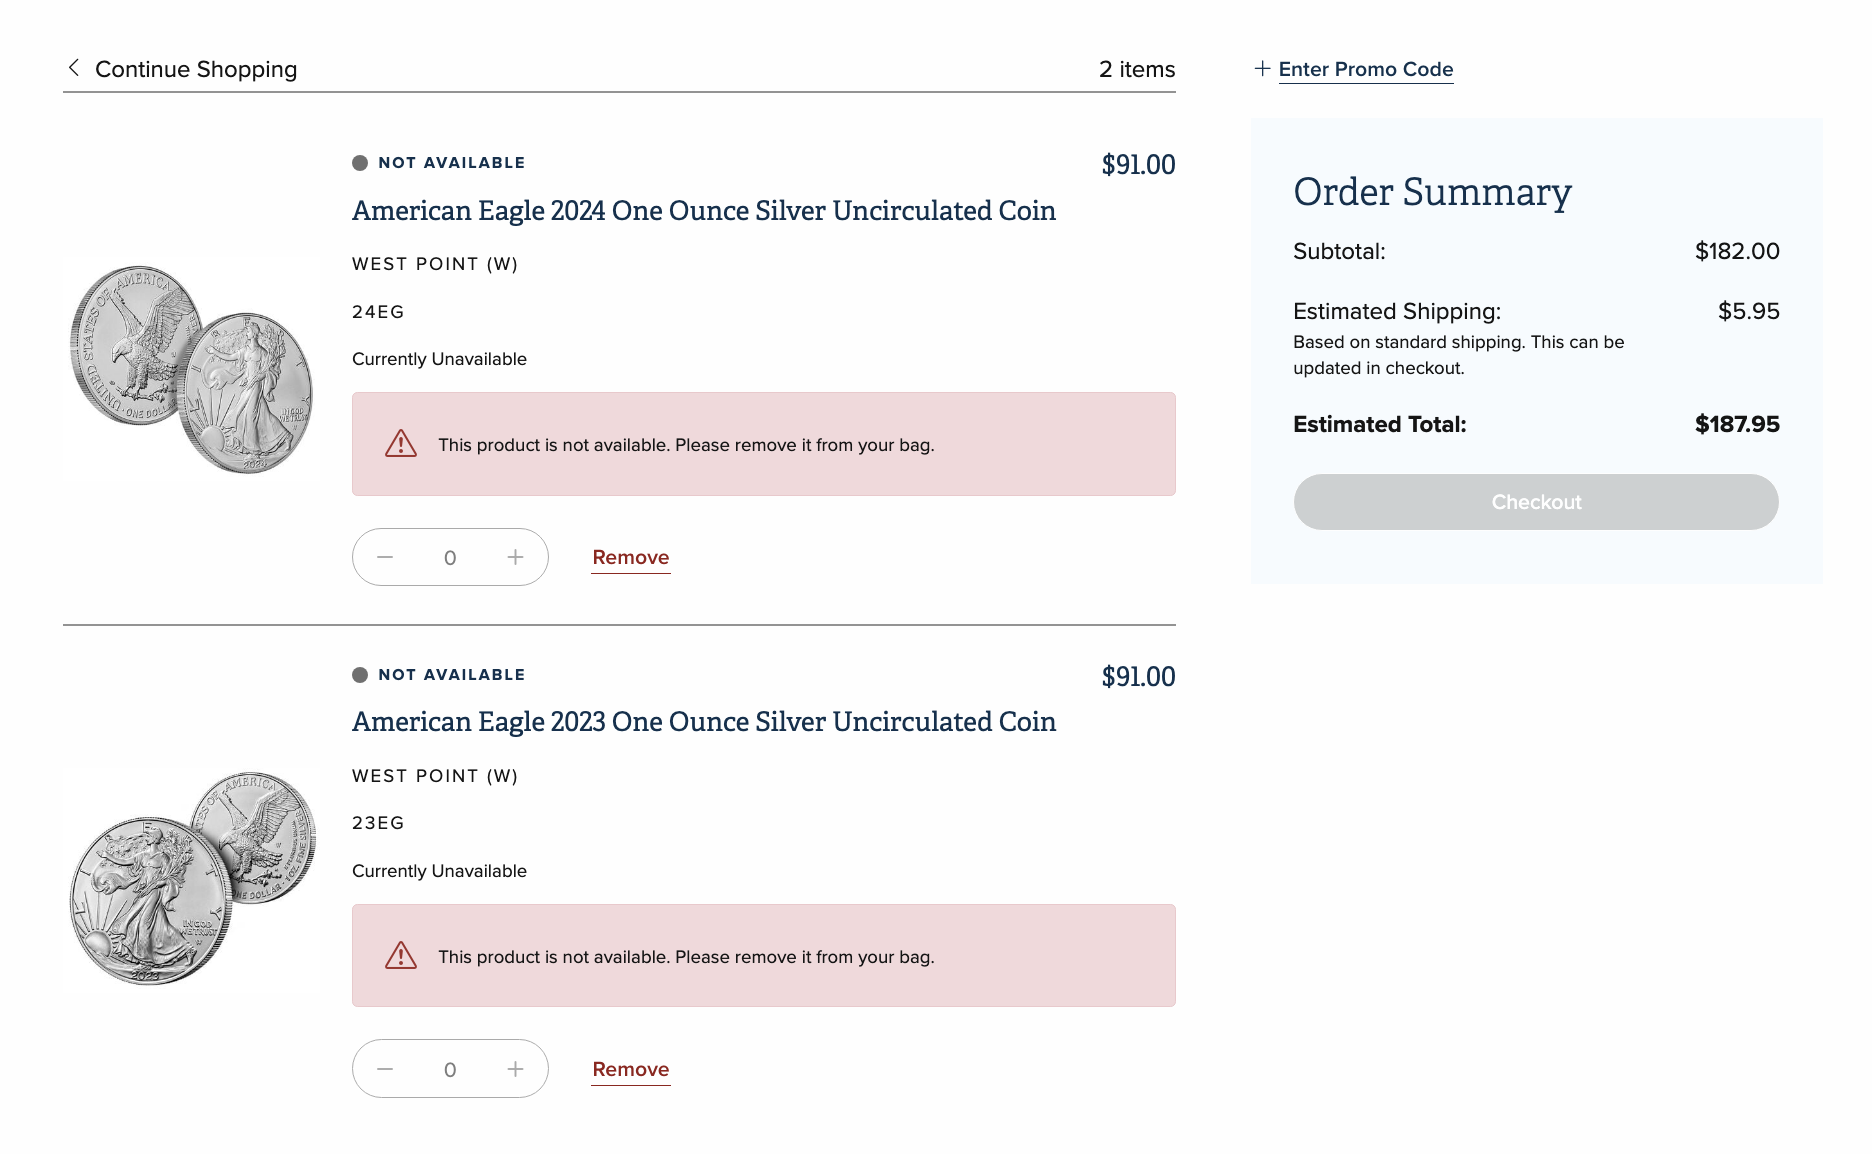Click the plus icon next to Enter Promo Code
This screenshot has height=1154, width=1872.
pyautogui.click(x=1262, y=68)
